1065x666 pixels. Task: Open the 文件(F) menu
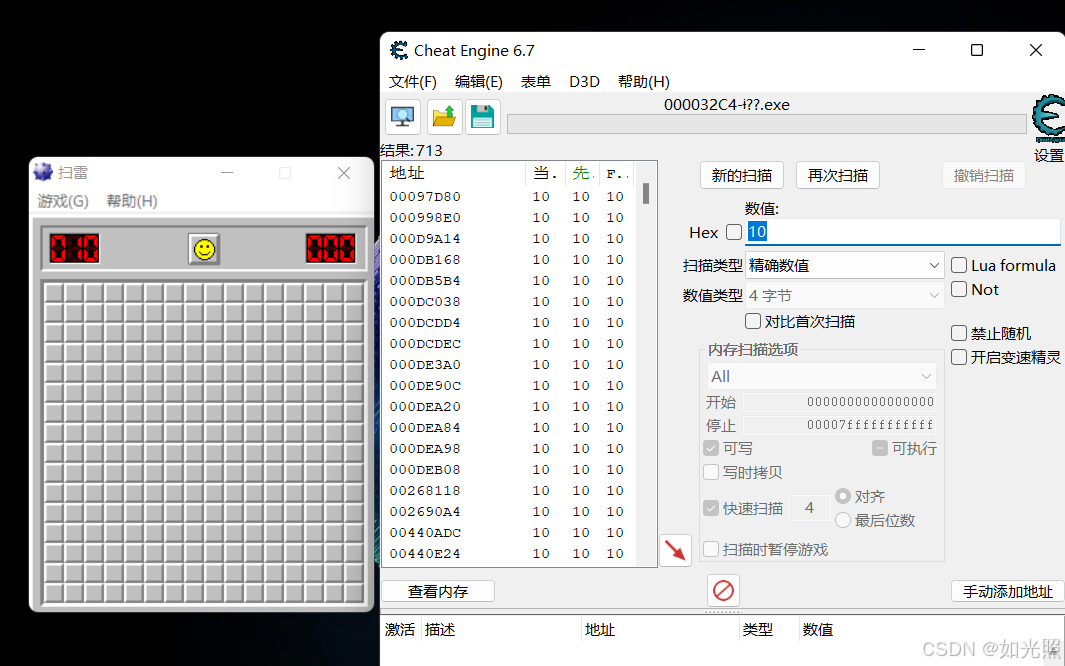[412, 81]
